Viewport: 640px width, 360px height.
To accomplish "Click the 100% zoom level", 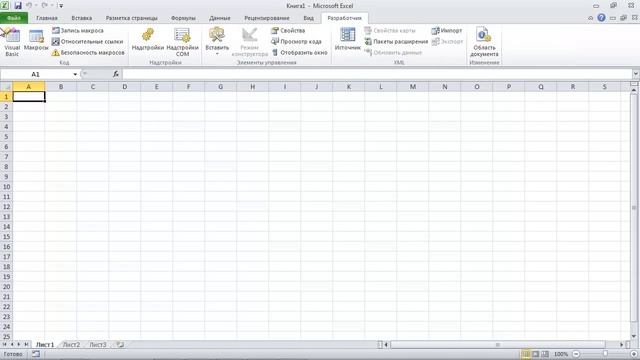I will click(x=561, y=354).
